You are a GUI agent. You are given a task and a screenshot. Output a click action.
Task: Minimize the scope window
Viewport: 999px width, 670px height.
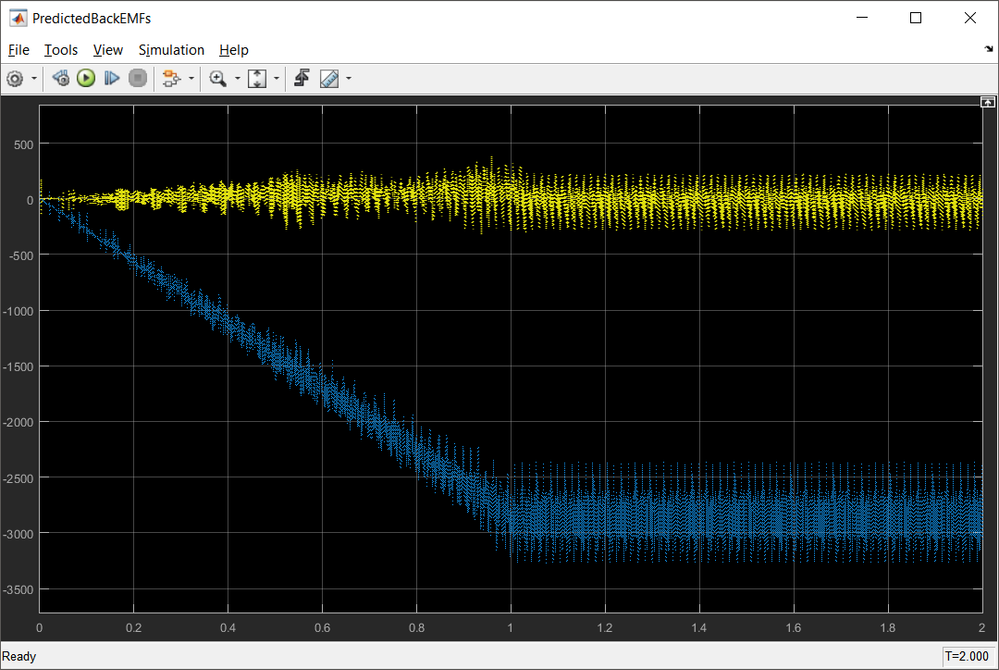pyautogui.click(x=862, y=18)
